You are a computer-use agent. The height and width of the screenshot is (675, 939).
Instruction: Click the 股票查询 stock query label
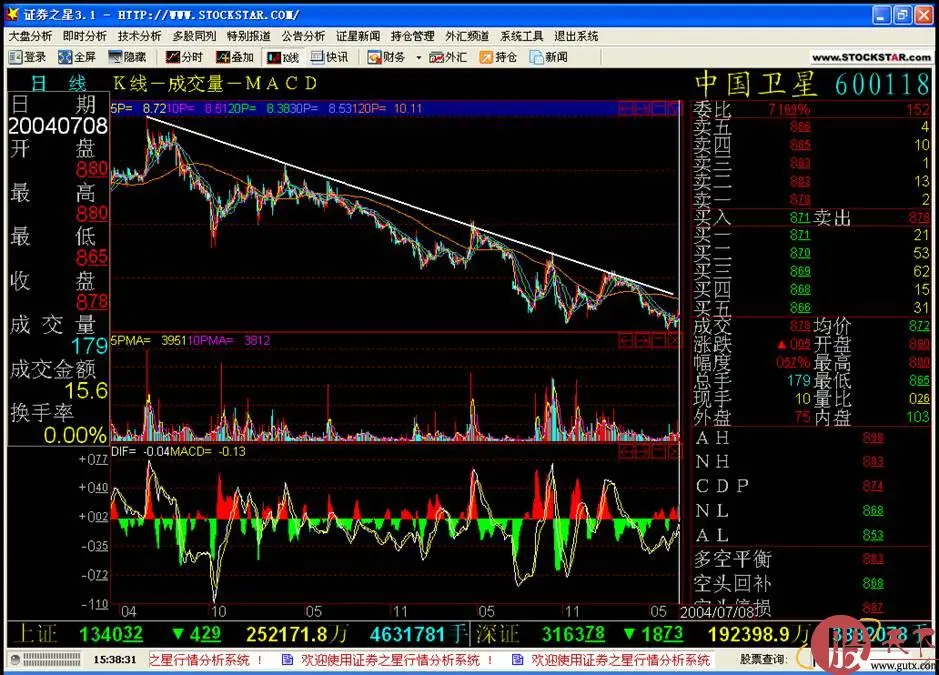coord(762,659)
